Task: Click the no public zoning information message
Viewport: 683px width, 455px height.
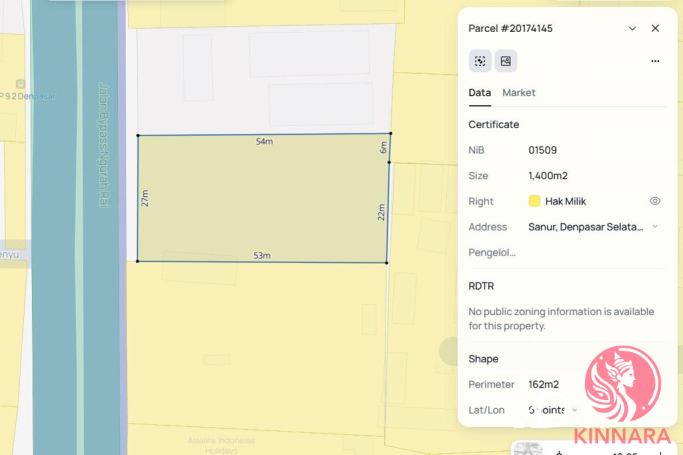Action: [561, 319]
